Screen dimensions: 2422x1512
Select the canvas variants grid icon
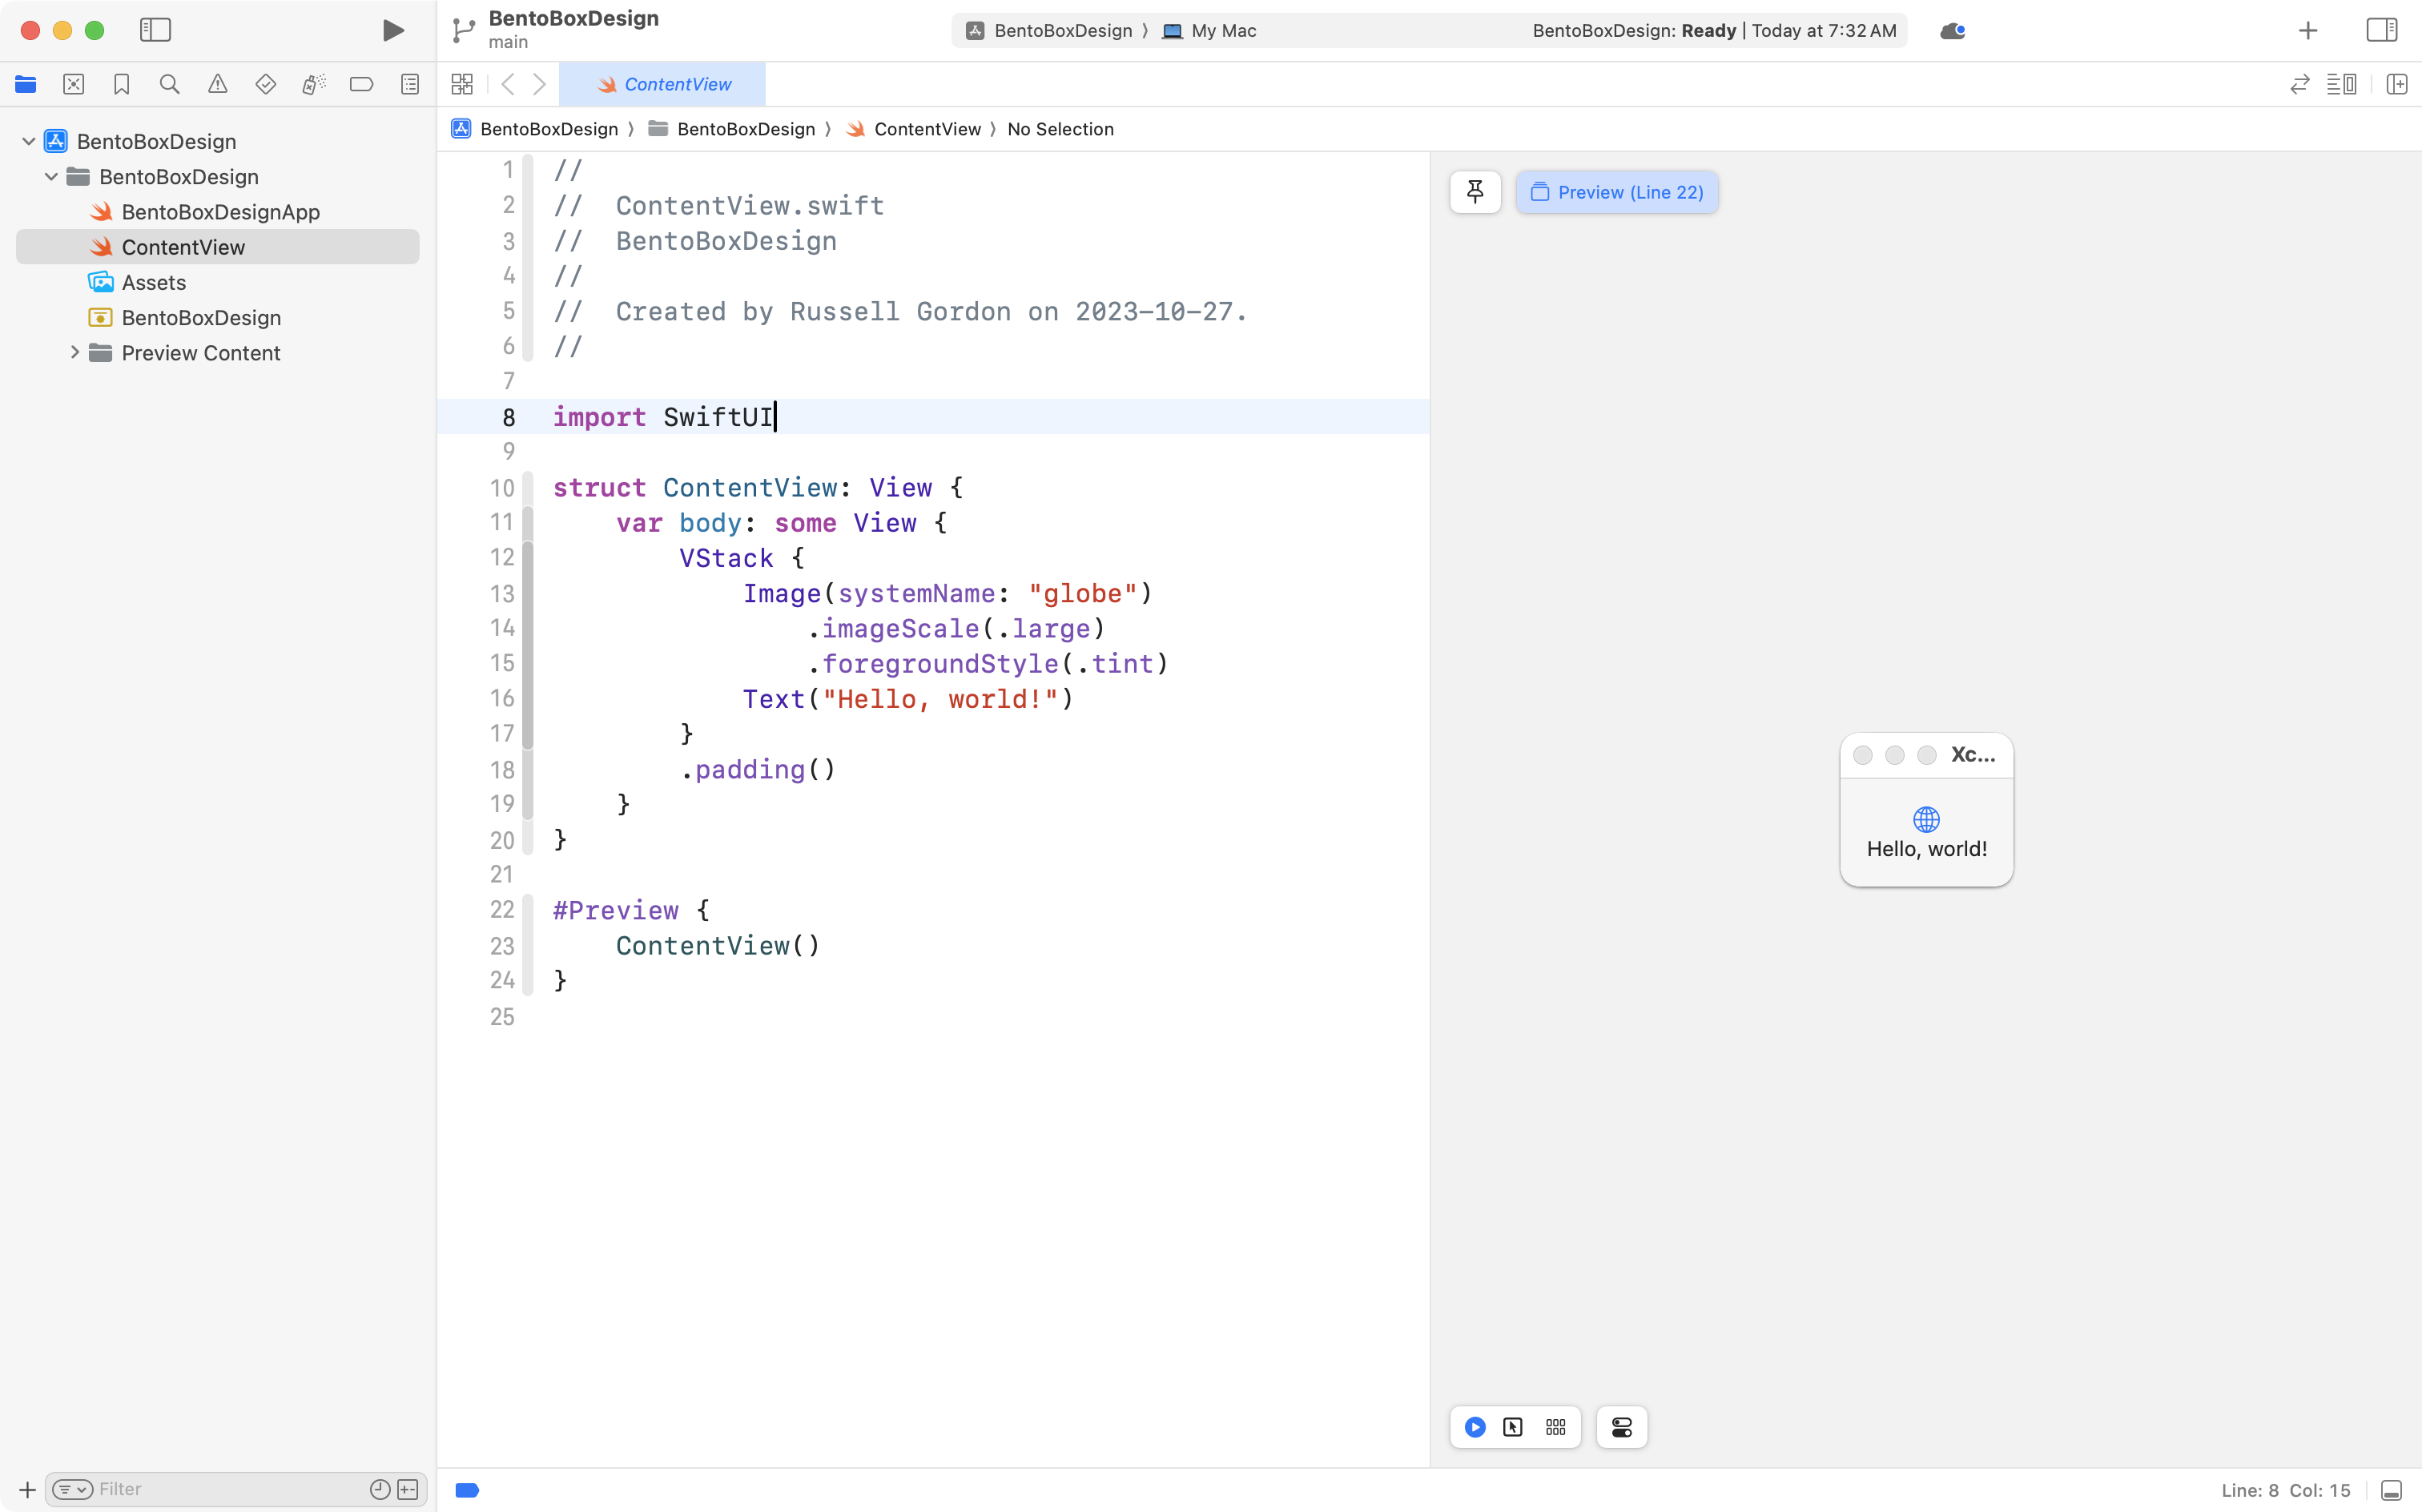coord(1555,1427)
